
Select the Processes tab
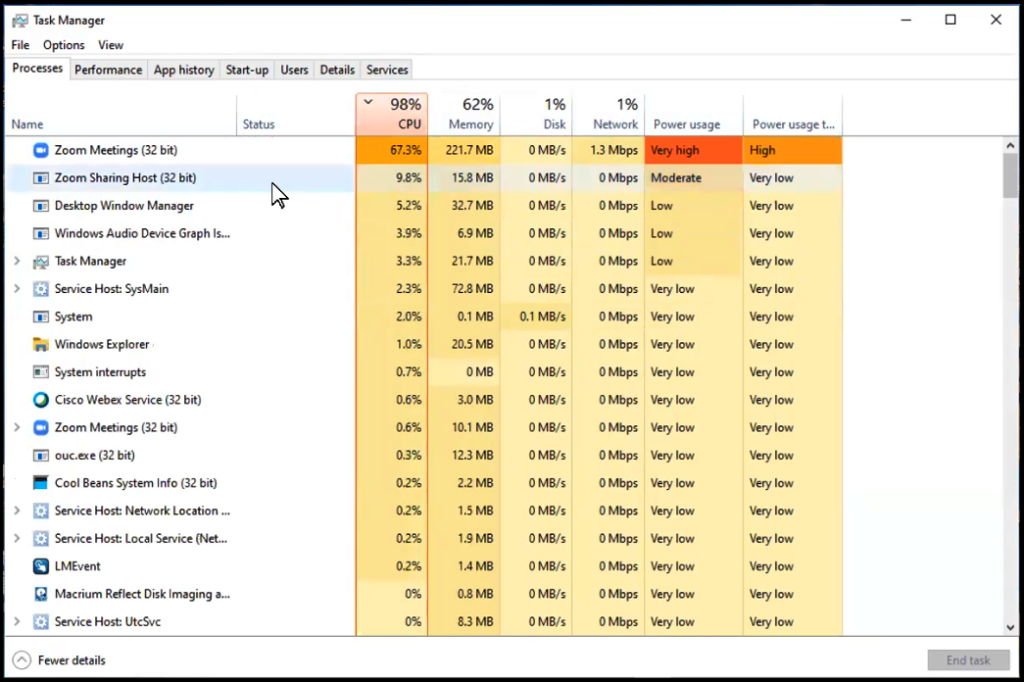point(37,69)
